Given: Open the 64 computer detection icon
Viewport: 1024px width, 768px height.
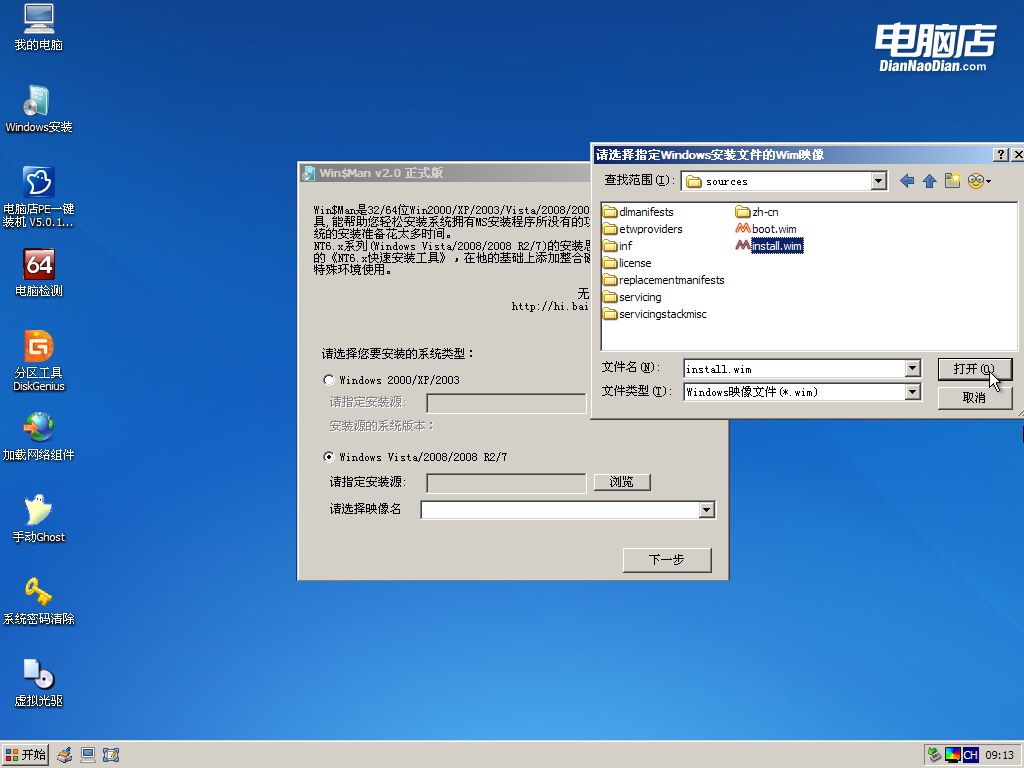Looking at the screenshot, I should pos(38,265).
